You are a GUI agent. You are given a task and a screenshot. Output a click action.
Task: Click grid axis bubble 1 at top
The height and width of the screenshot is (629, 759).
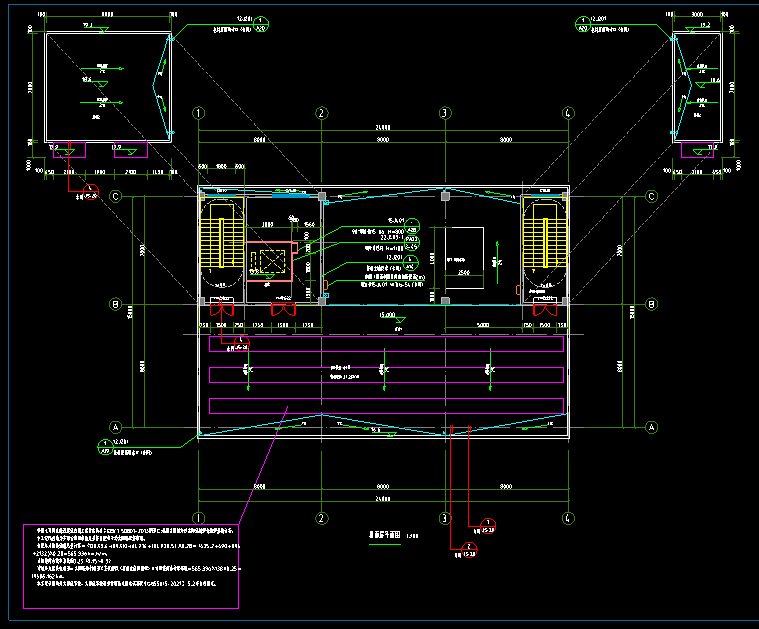(x=199, y=113)
